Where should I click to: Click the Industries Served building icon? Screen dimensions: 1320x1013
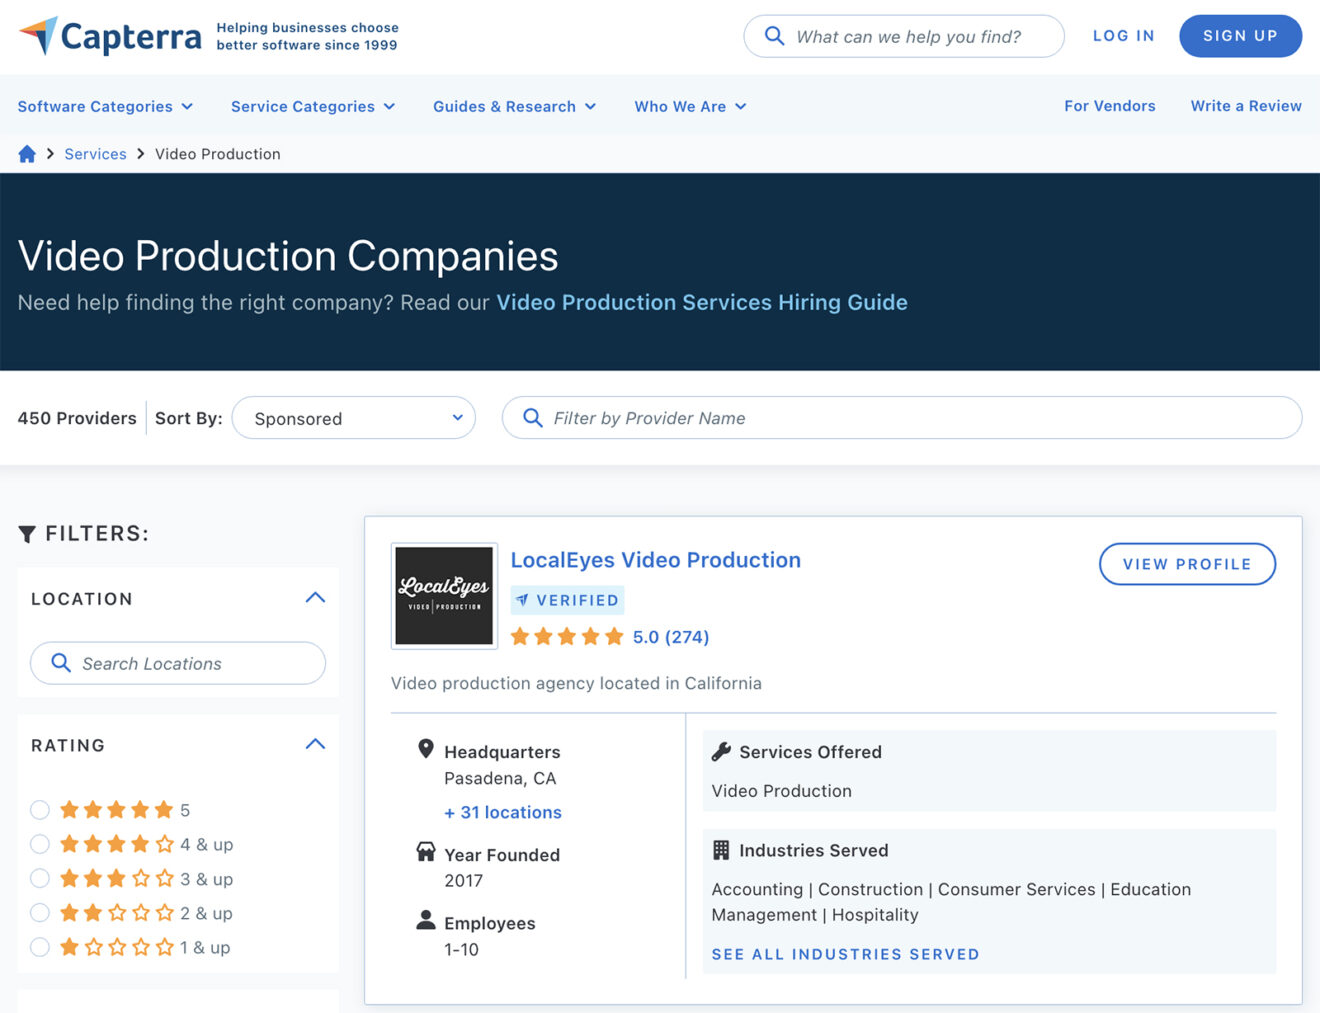(721, 850)
